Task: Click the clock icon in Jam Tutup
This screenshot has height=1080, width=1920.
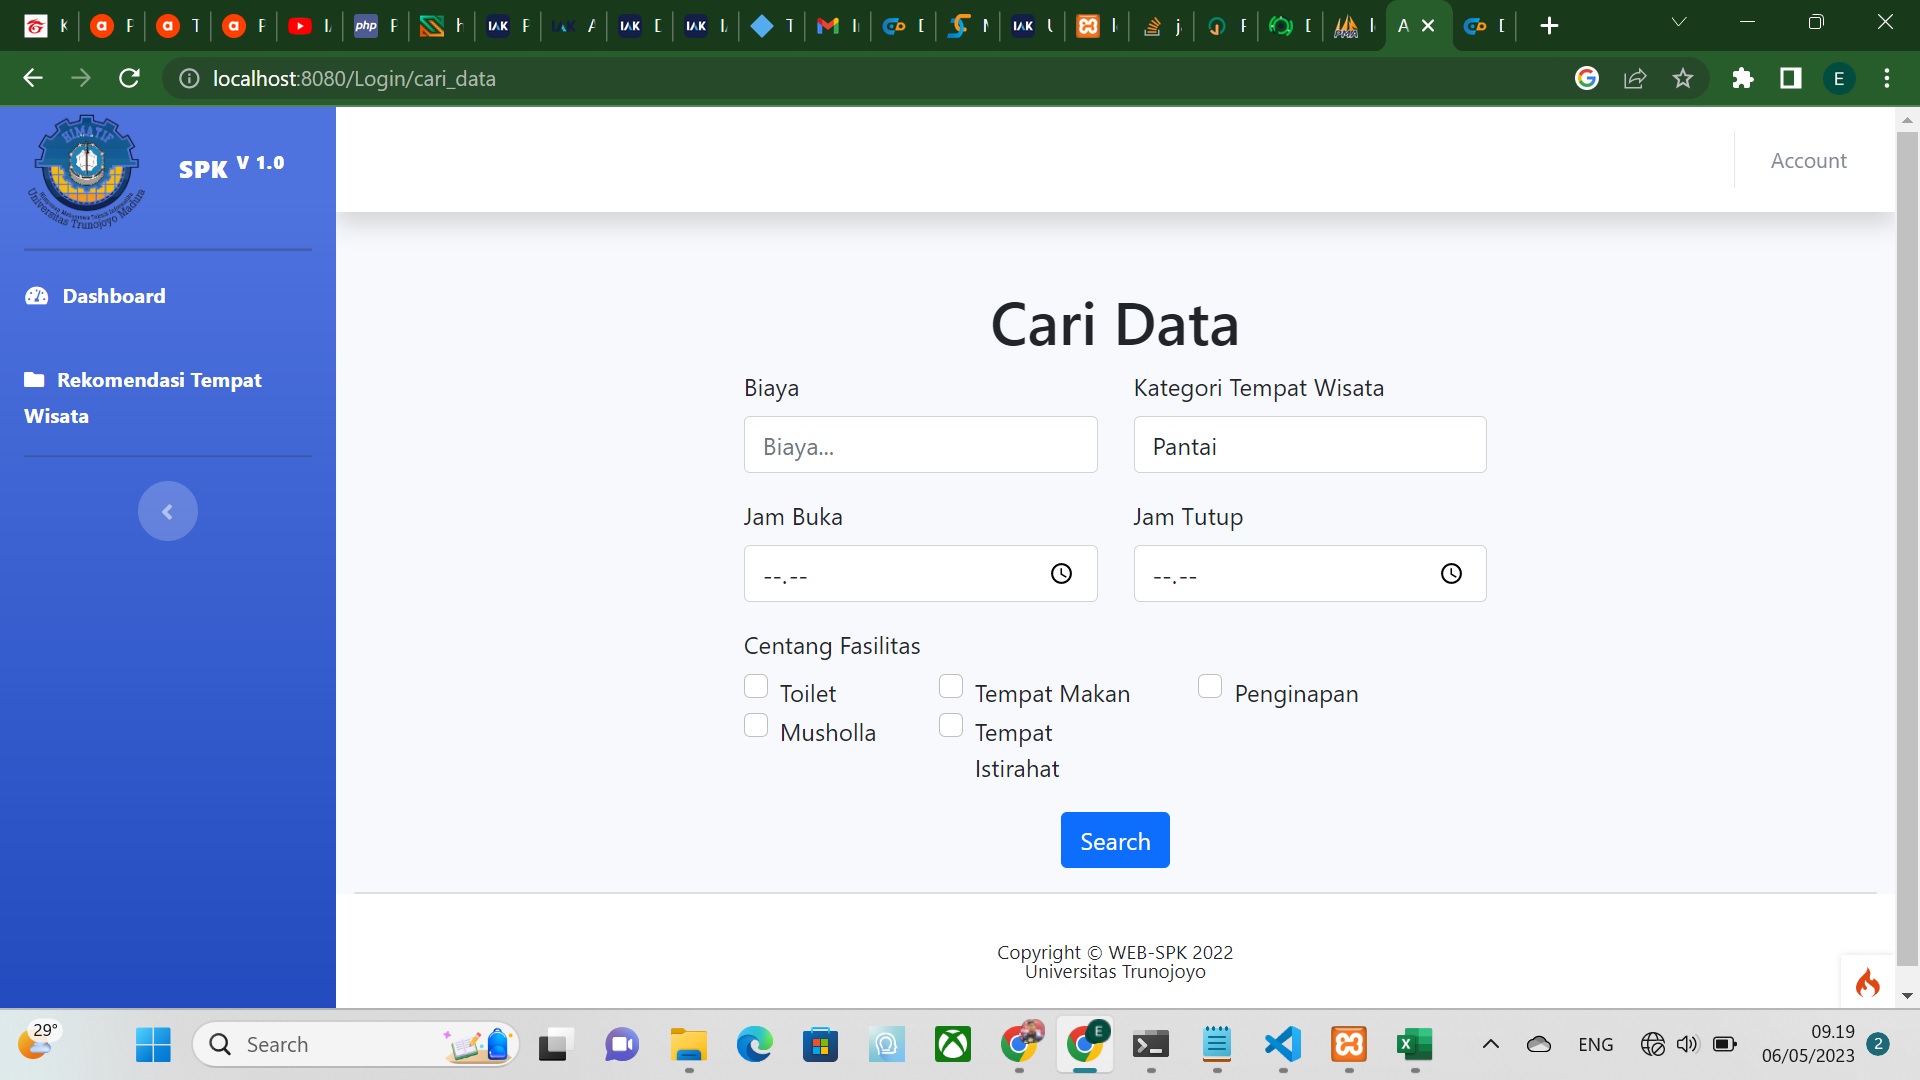Action: [1451, 573]
